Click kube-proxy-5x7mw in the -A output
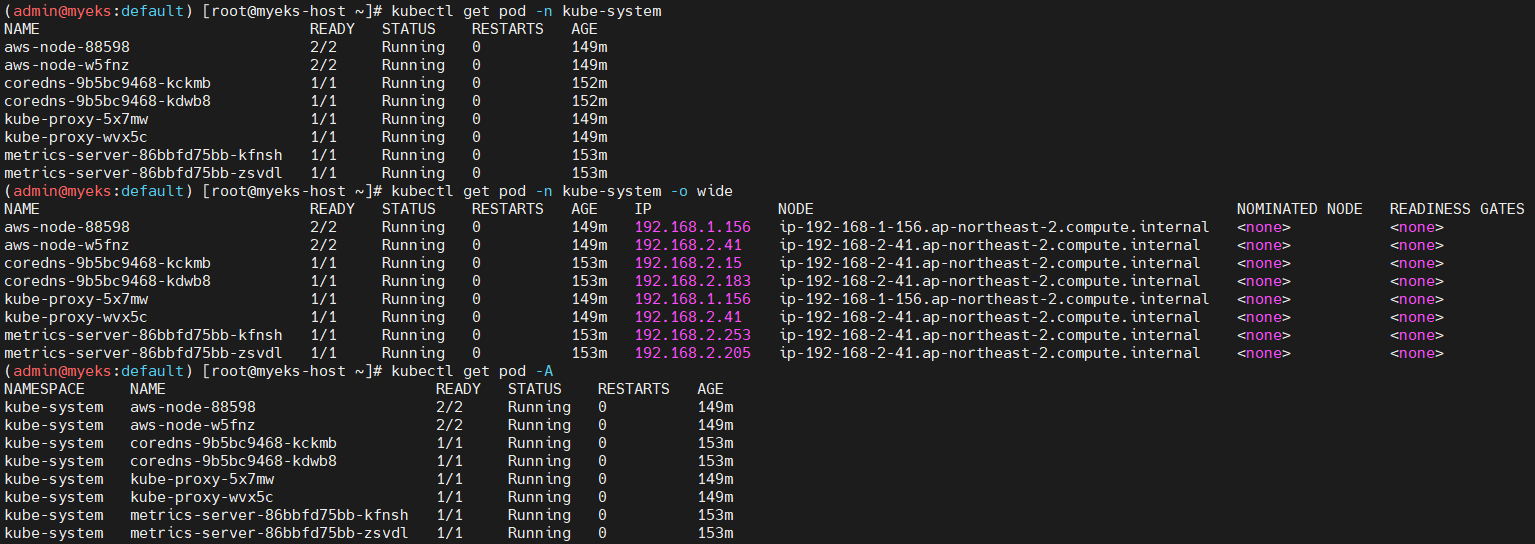The height and width of the screenshot is (544, 1535). [202, 479]
